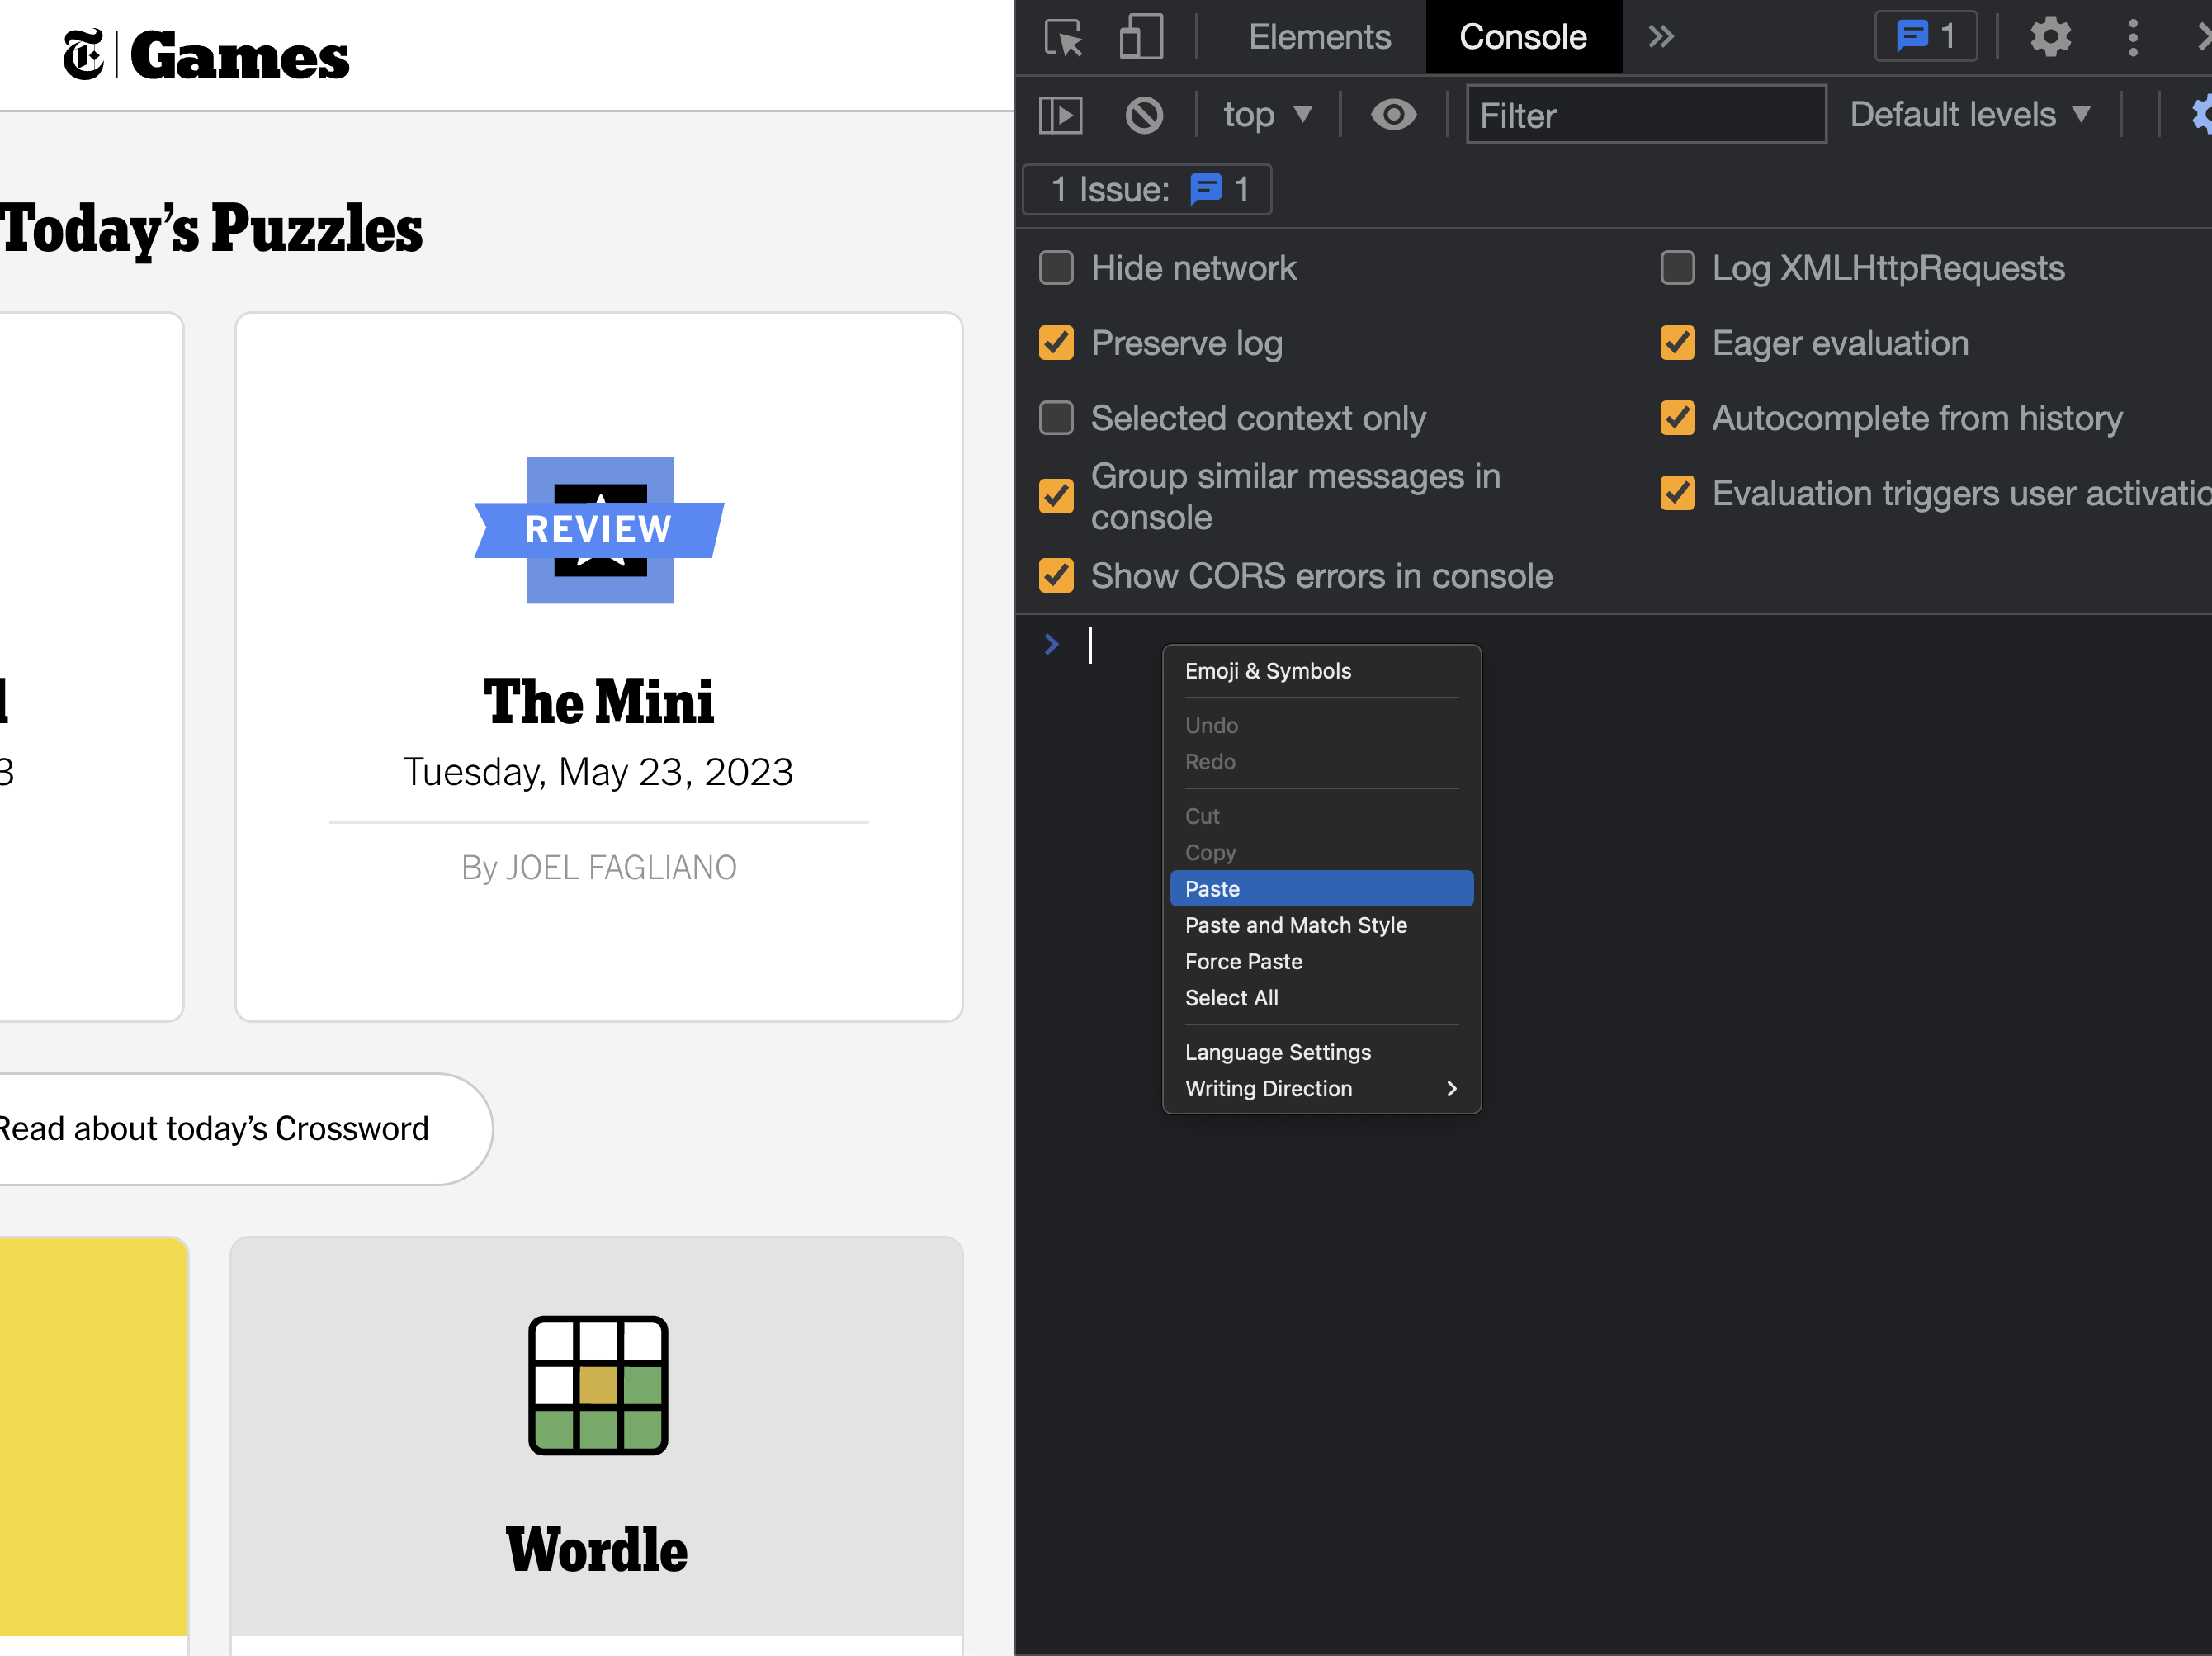Image resolution: width=2212 pixels, height=1656 pixels.
Task: Create a live expression eye icon
Action: [1393, 115]
